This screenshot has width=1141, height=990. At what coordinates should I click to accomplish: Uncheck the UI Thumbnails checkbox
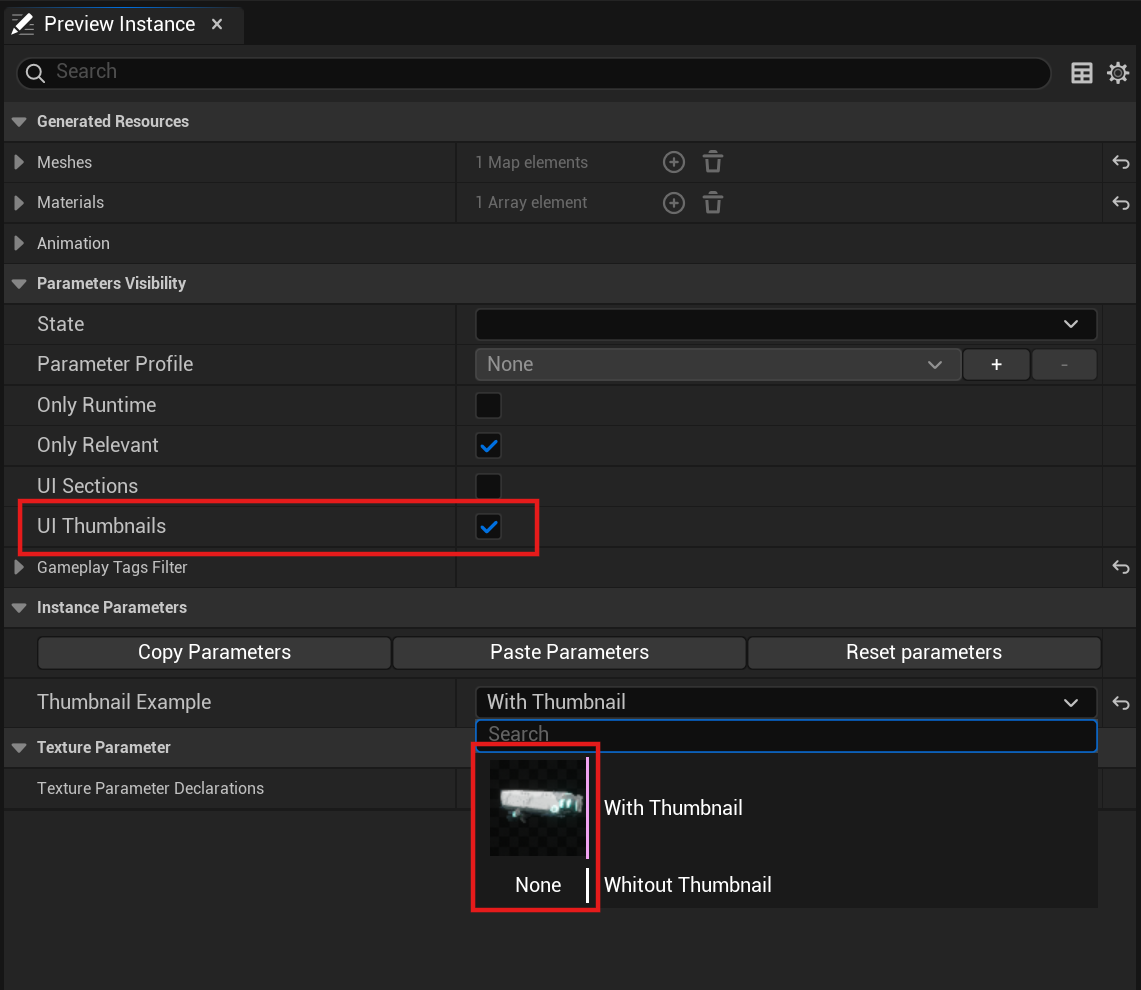point(488,526)
